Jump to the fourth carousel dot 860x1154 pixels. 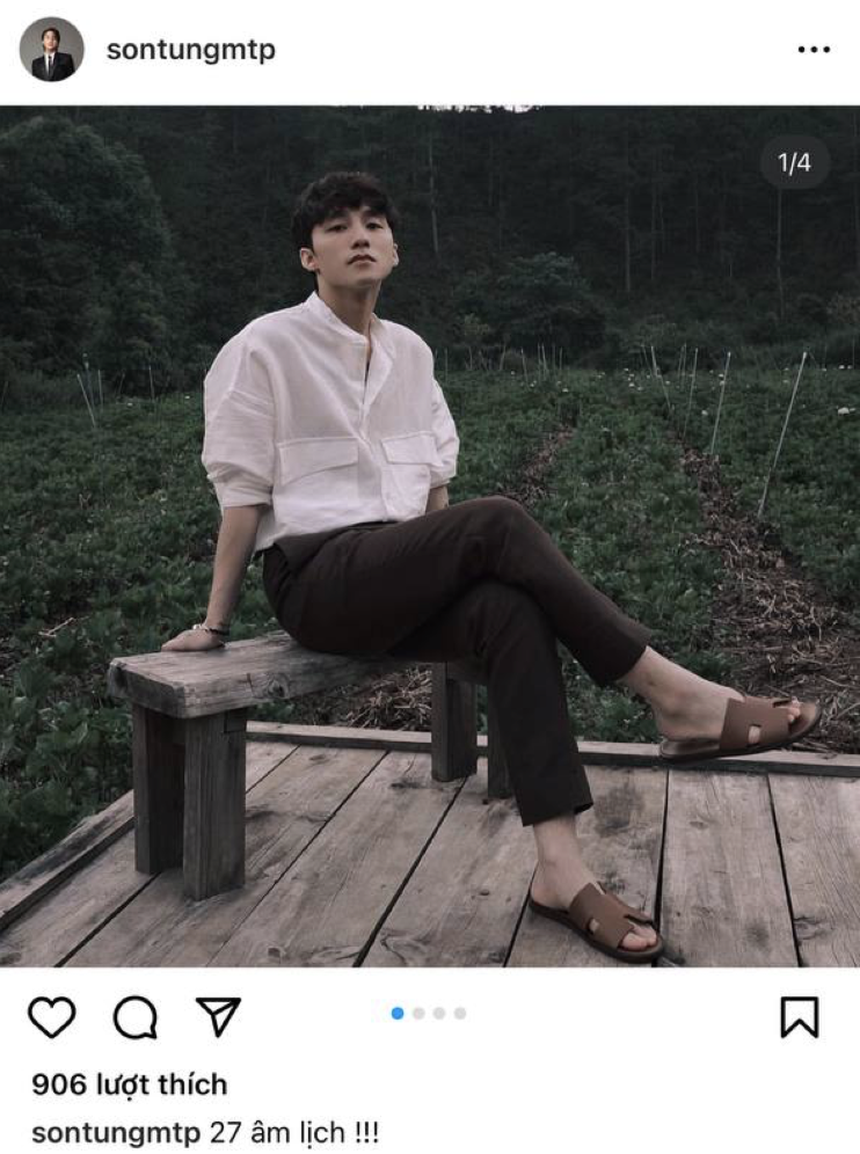pyautogui.click(x=460, y=1013)
